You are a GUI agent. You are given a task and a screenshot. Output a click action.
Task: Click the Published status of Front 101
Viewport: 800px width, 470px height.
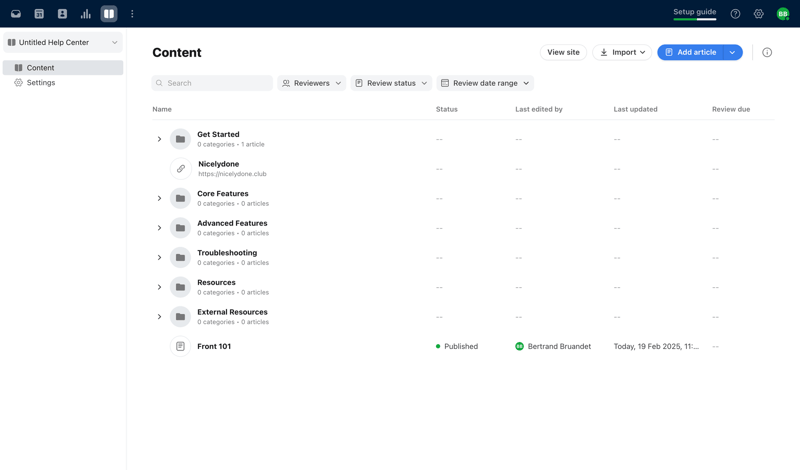[x=457, y=346]
